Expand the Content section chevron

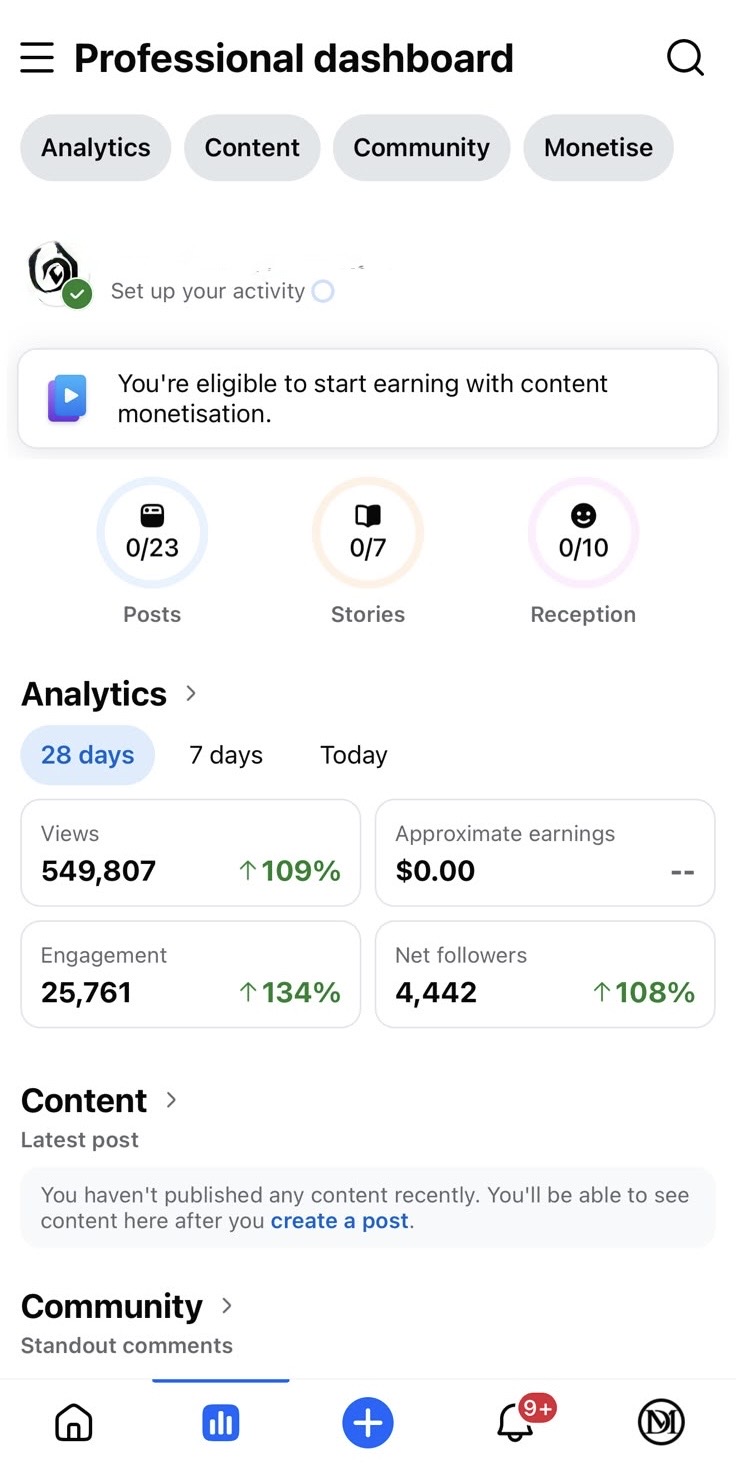click(x=171, y=1100)
